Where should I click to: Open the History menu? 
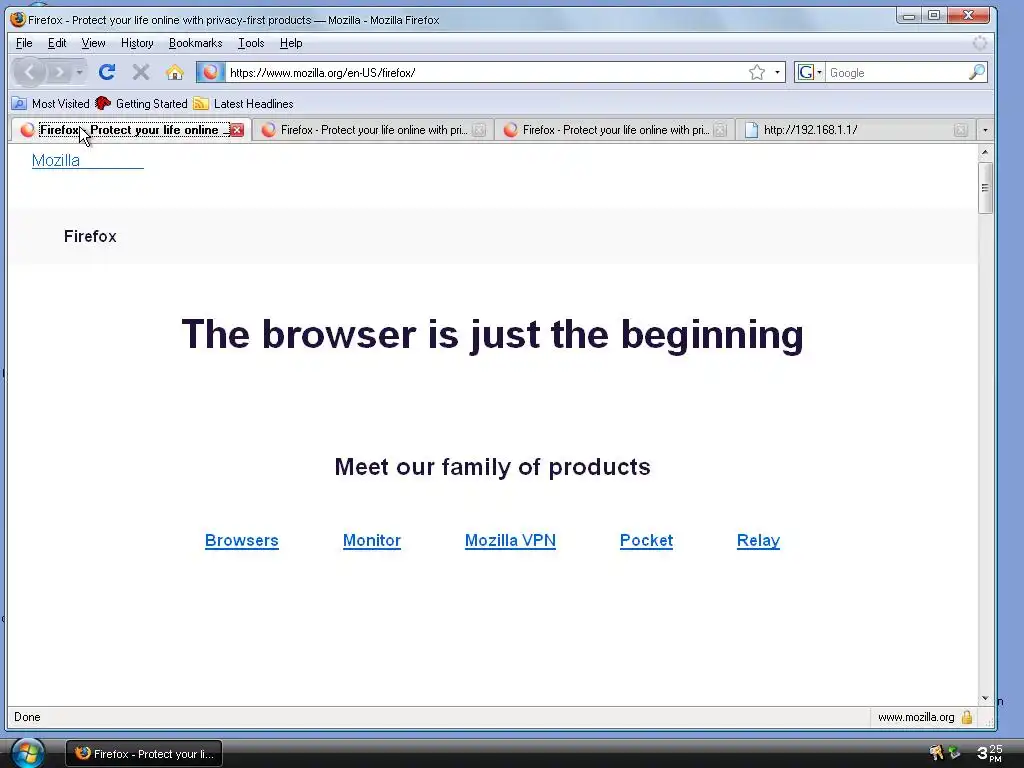coord(137,43)
